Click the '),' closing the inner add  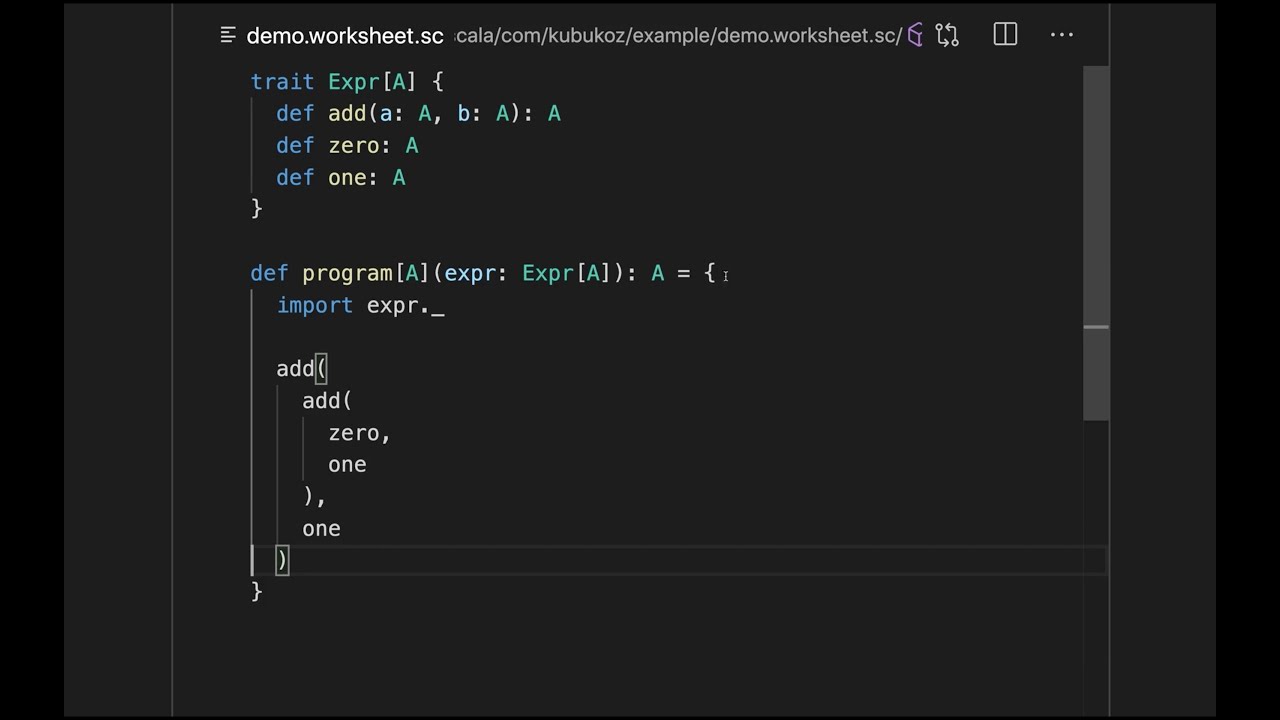[x=314, y=497]
